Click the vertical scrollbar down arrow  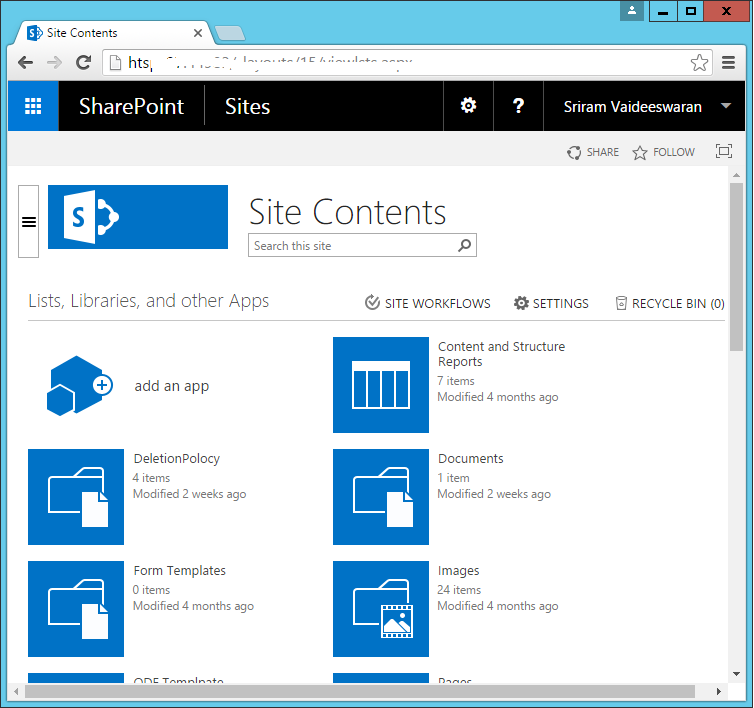[x=736, y=674]
